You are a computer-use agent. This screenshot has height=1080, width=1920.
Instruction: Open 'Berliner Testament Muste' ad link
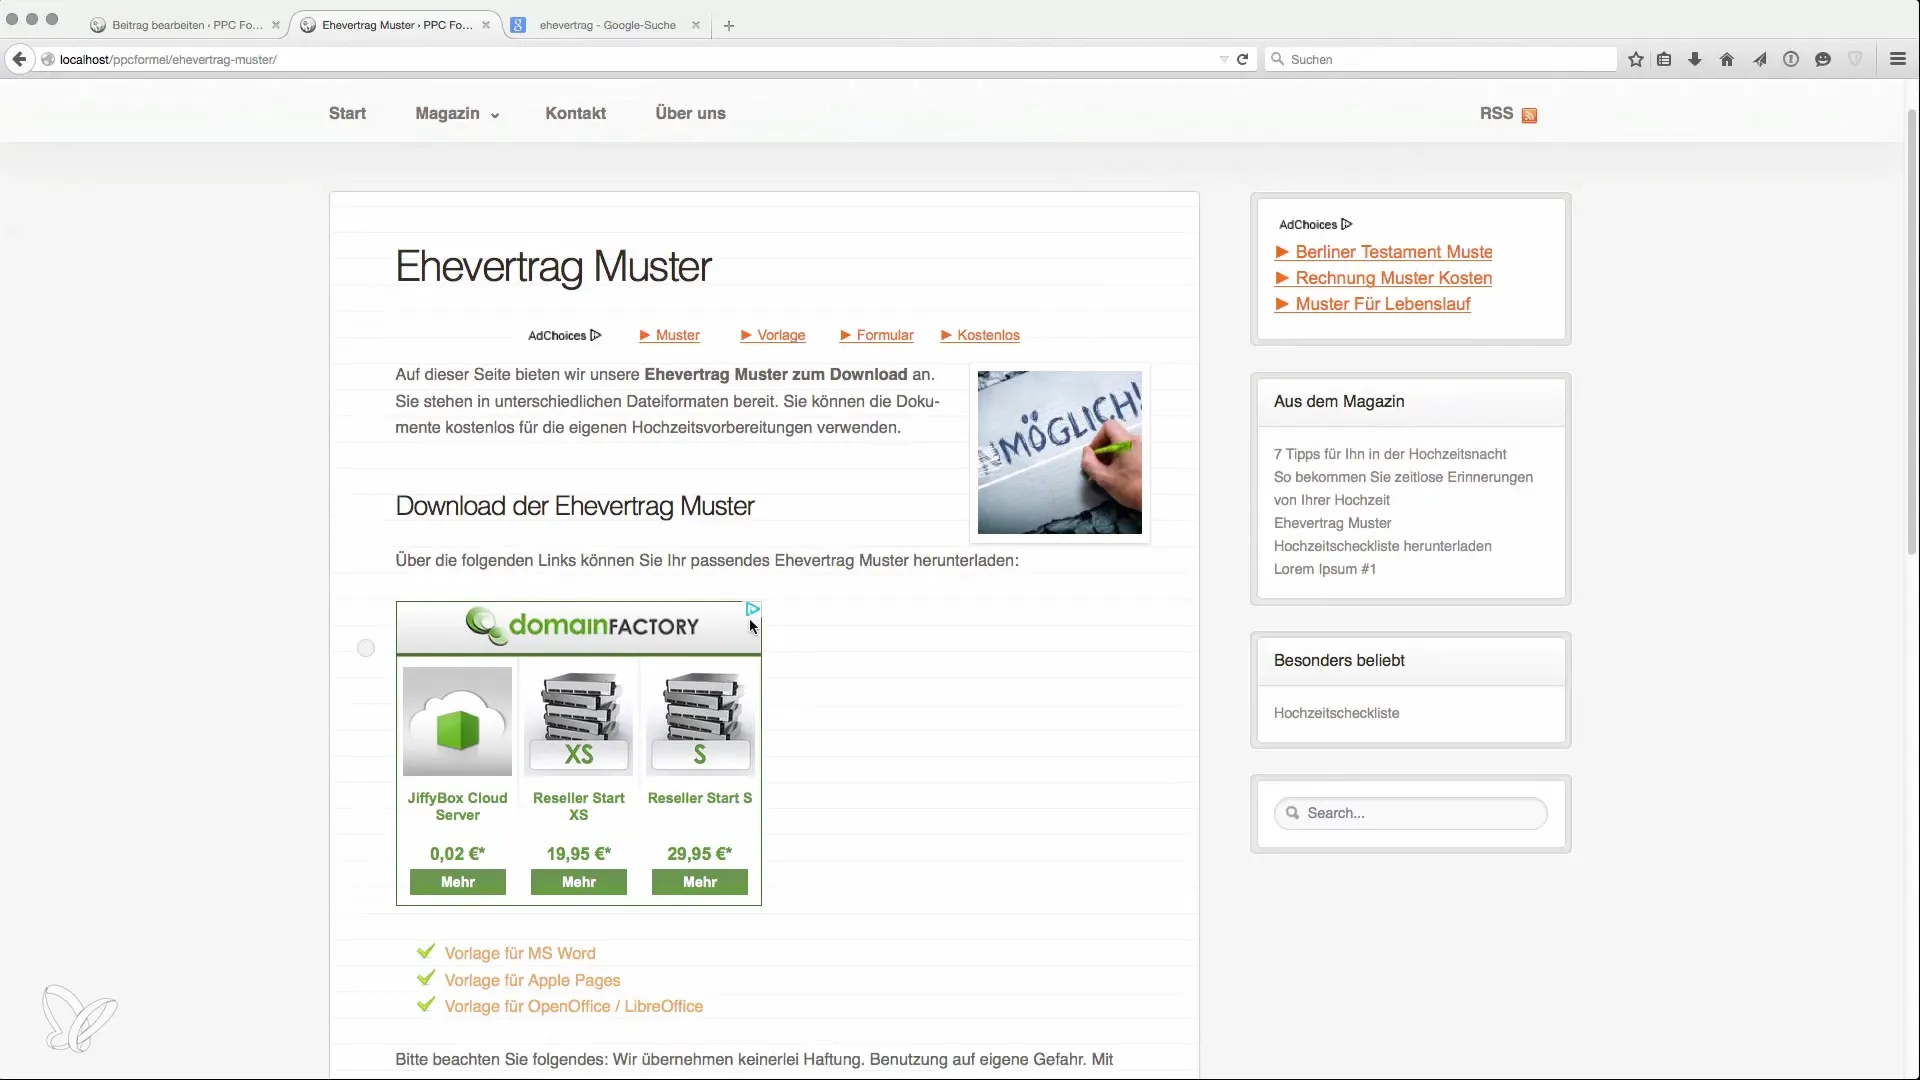tap(1383, 252)
